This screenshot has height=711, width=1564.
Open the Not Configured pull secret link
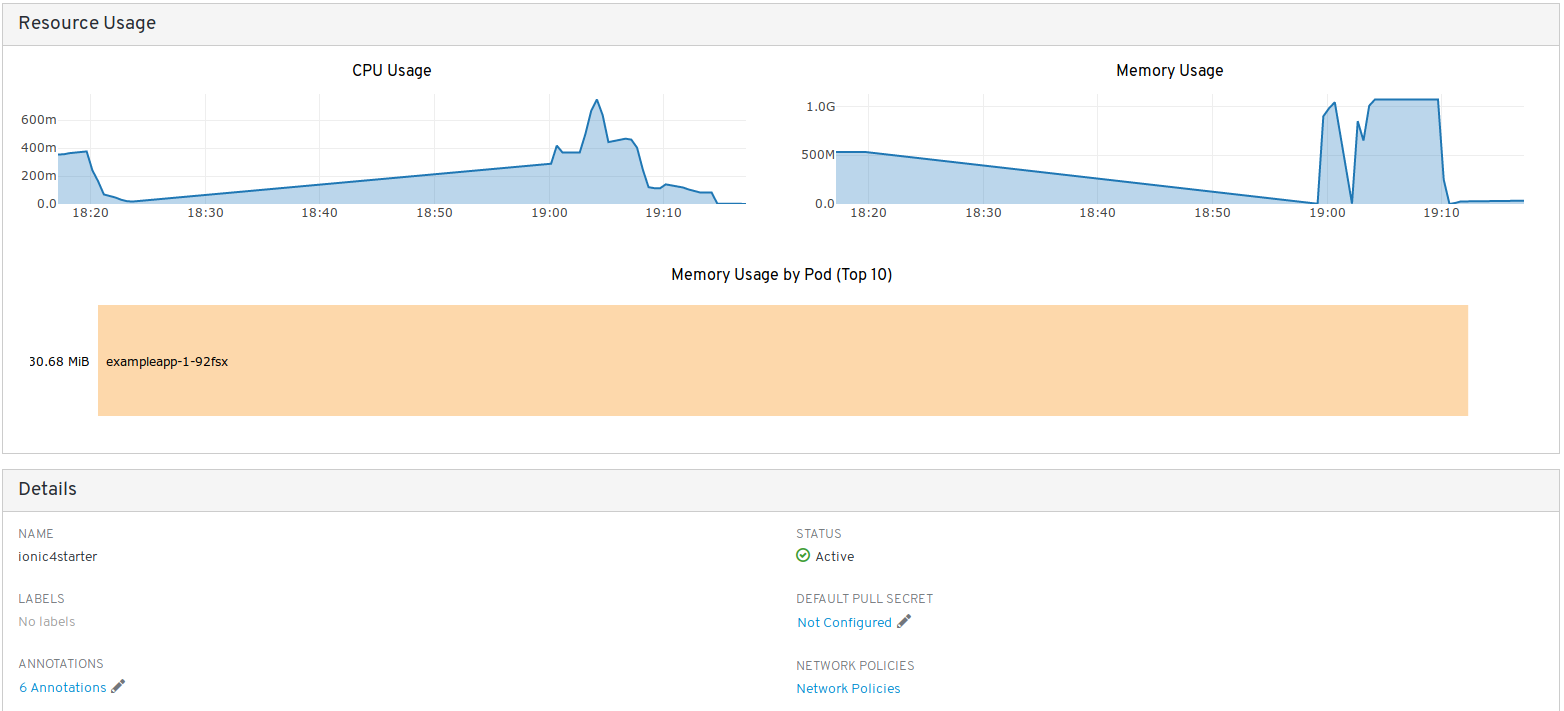844,623
